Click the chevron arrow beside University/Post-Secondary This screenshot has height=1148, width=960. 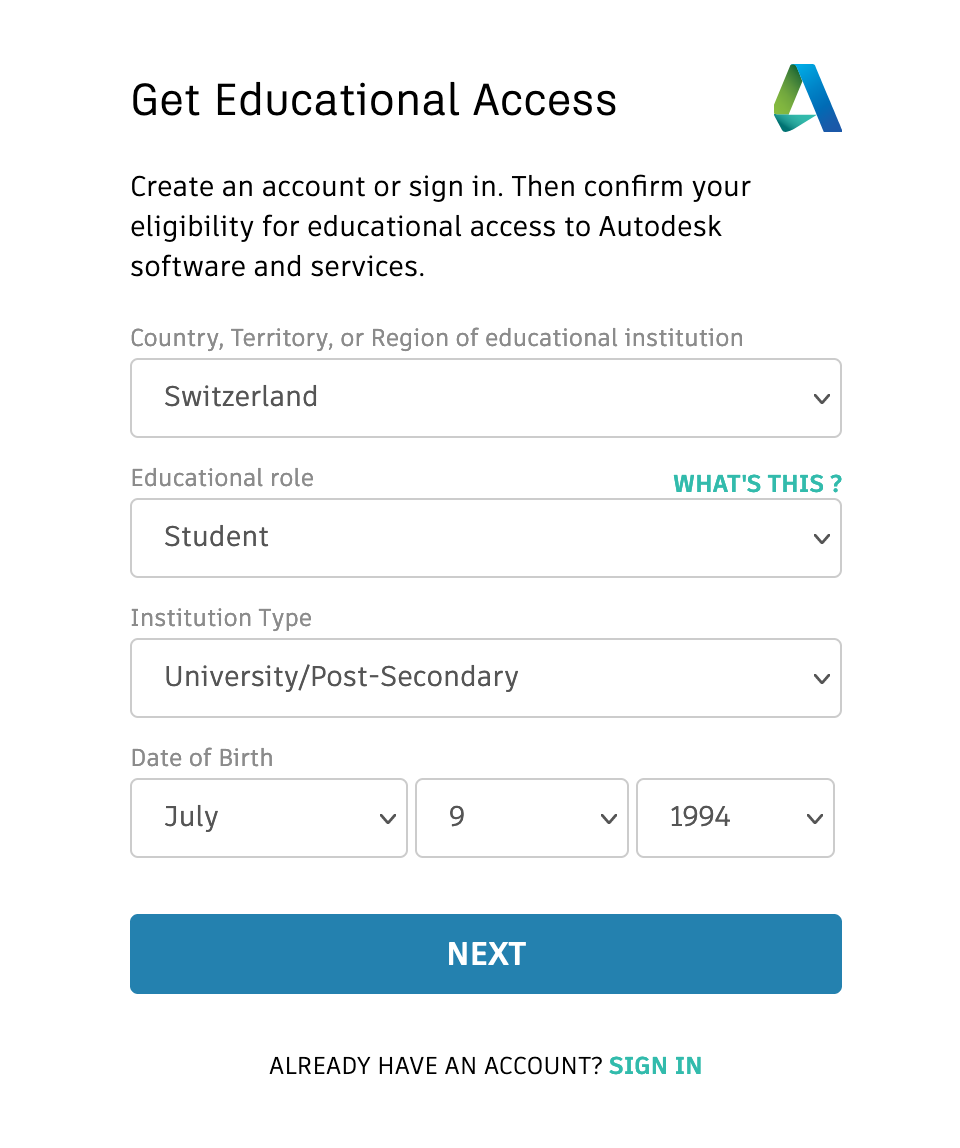coord(821,678)
